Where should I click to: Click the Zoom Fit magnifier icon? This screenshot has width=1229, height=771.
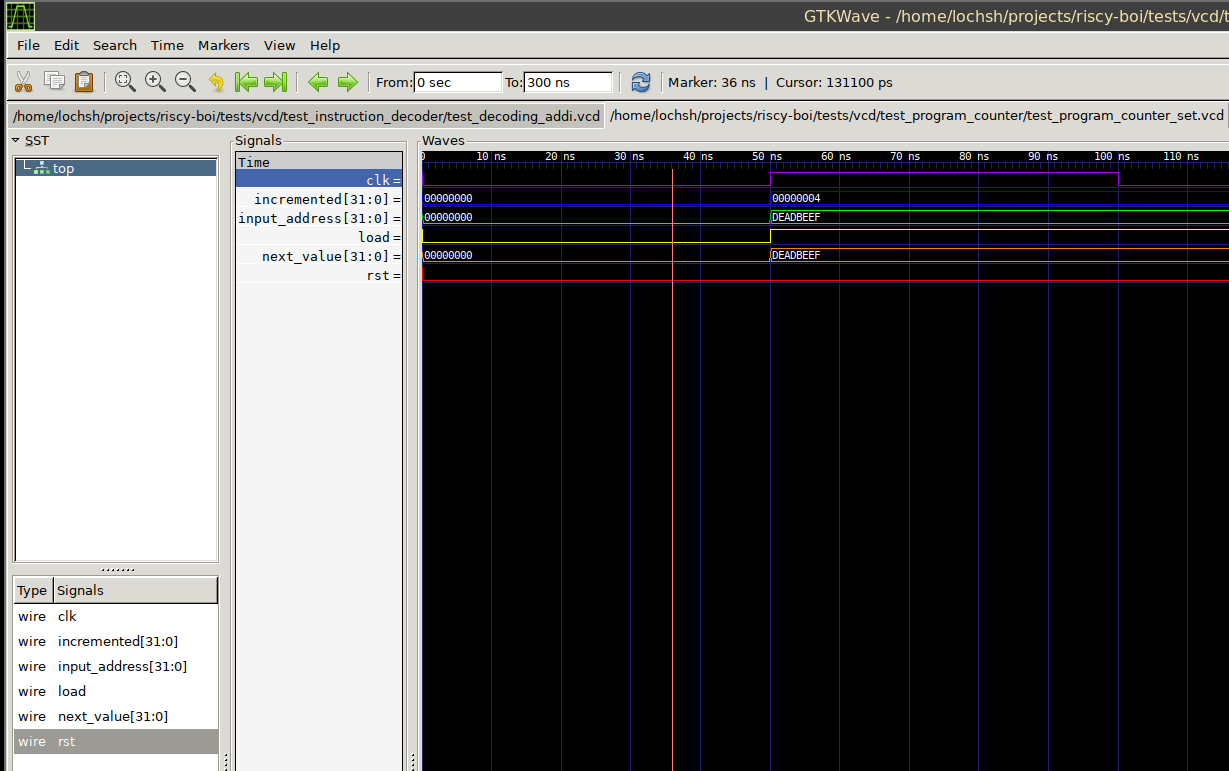coord(125,82)
